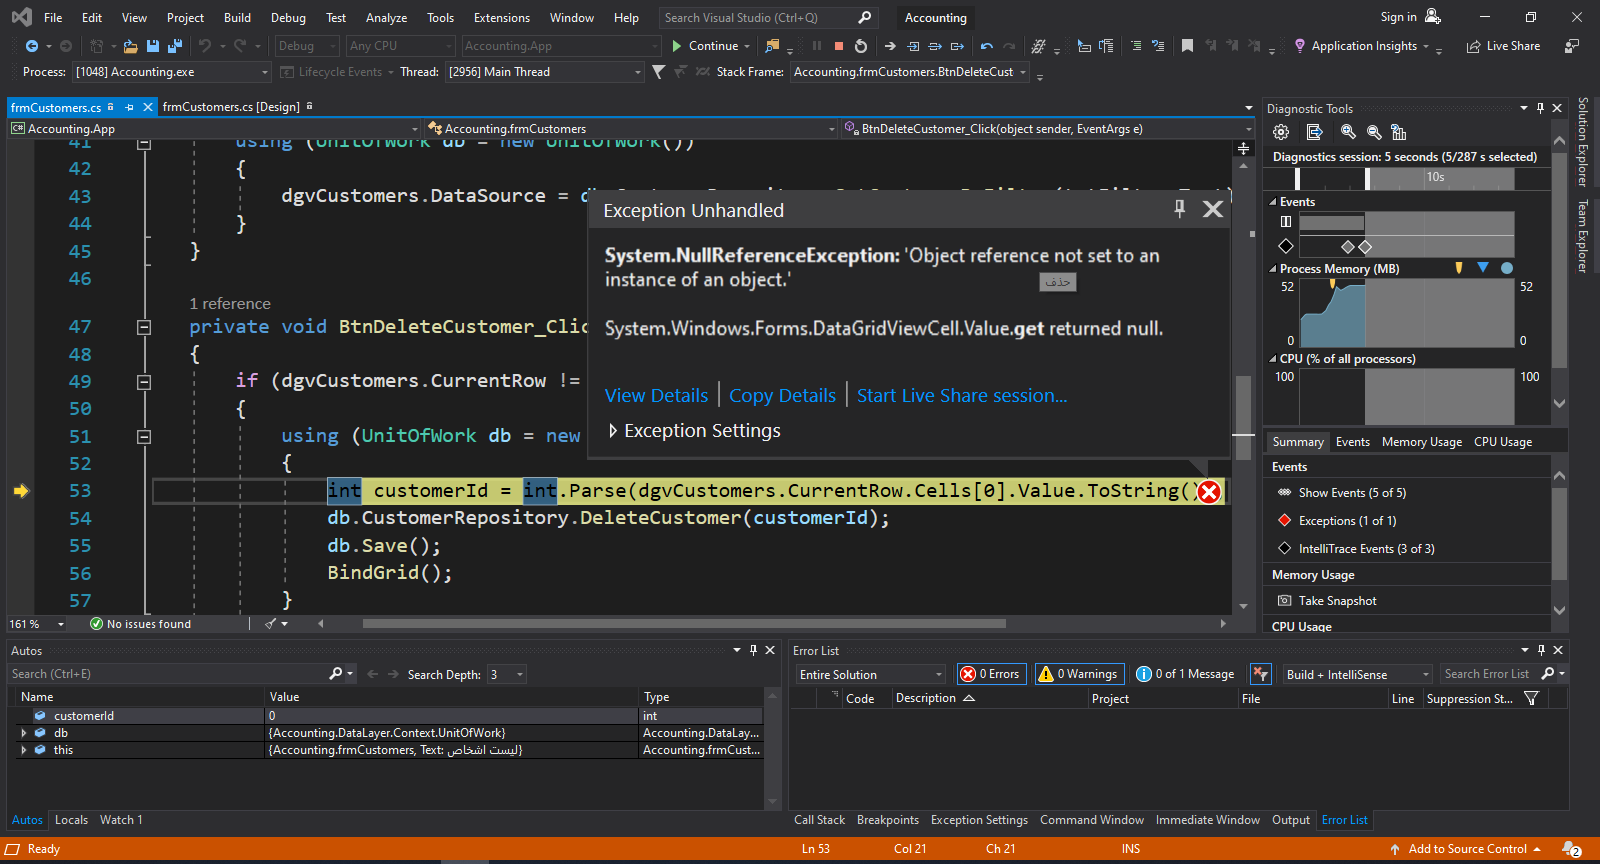Click Start Live Share session link

pos(962,395)
